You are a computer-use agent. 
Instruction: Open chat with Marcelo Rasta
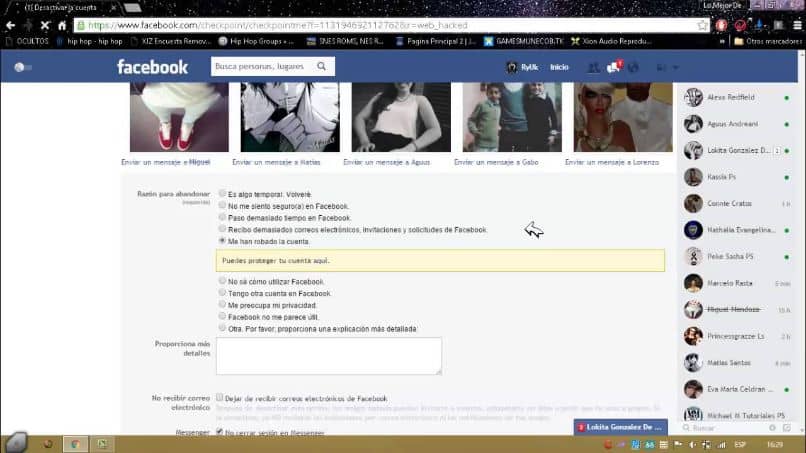(738, 283)
